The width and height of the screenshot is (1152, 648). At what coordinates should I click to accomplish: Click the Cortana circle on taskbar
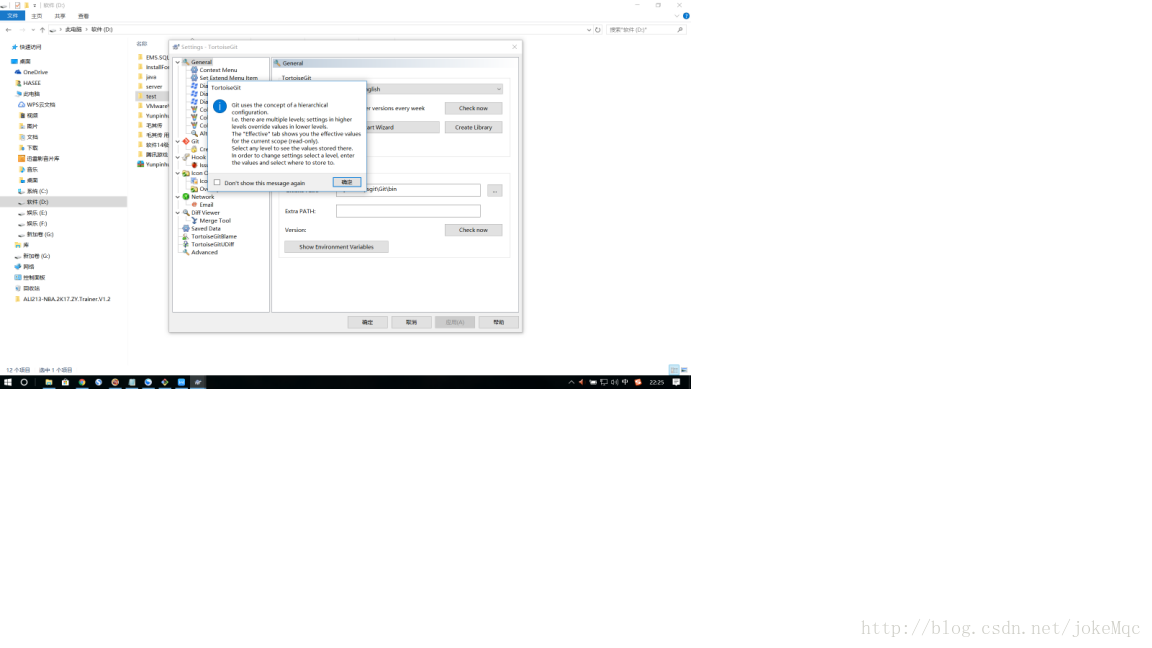click(x=24, y=382)
